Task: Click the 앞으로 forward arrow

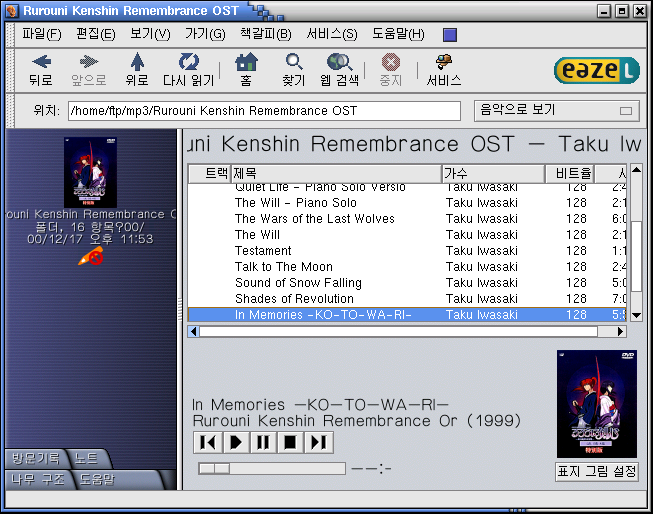Action: [88, 70]
